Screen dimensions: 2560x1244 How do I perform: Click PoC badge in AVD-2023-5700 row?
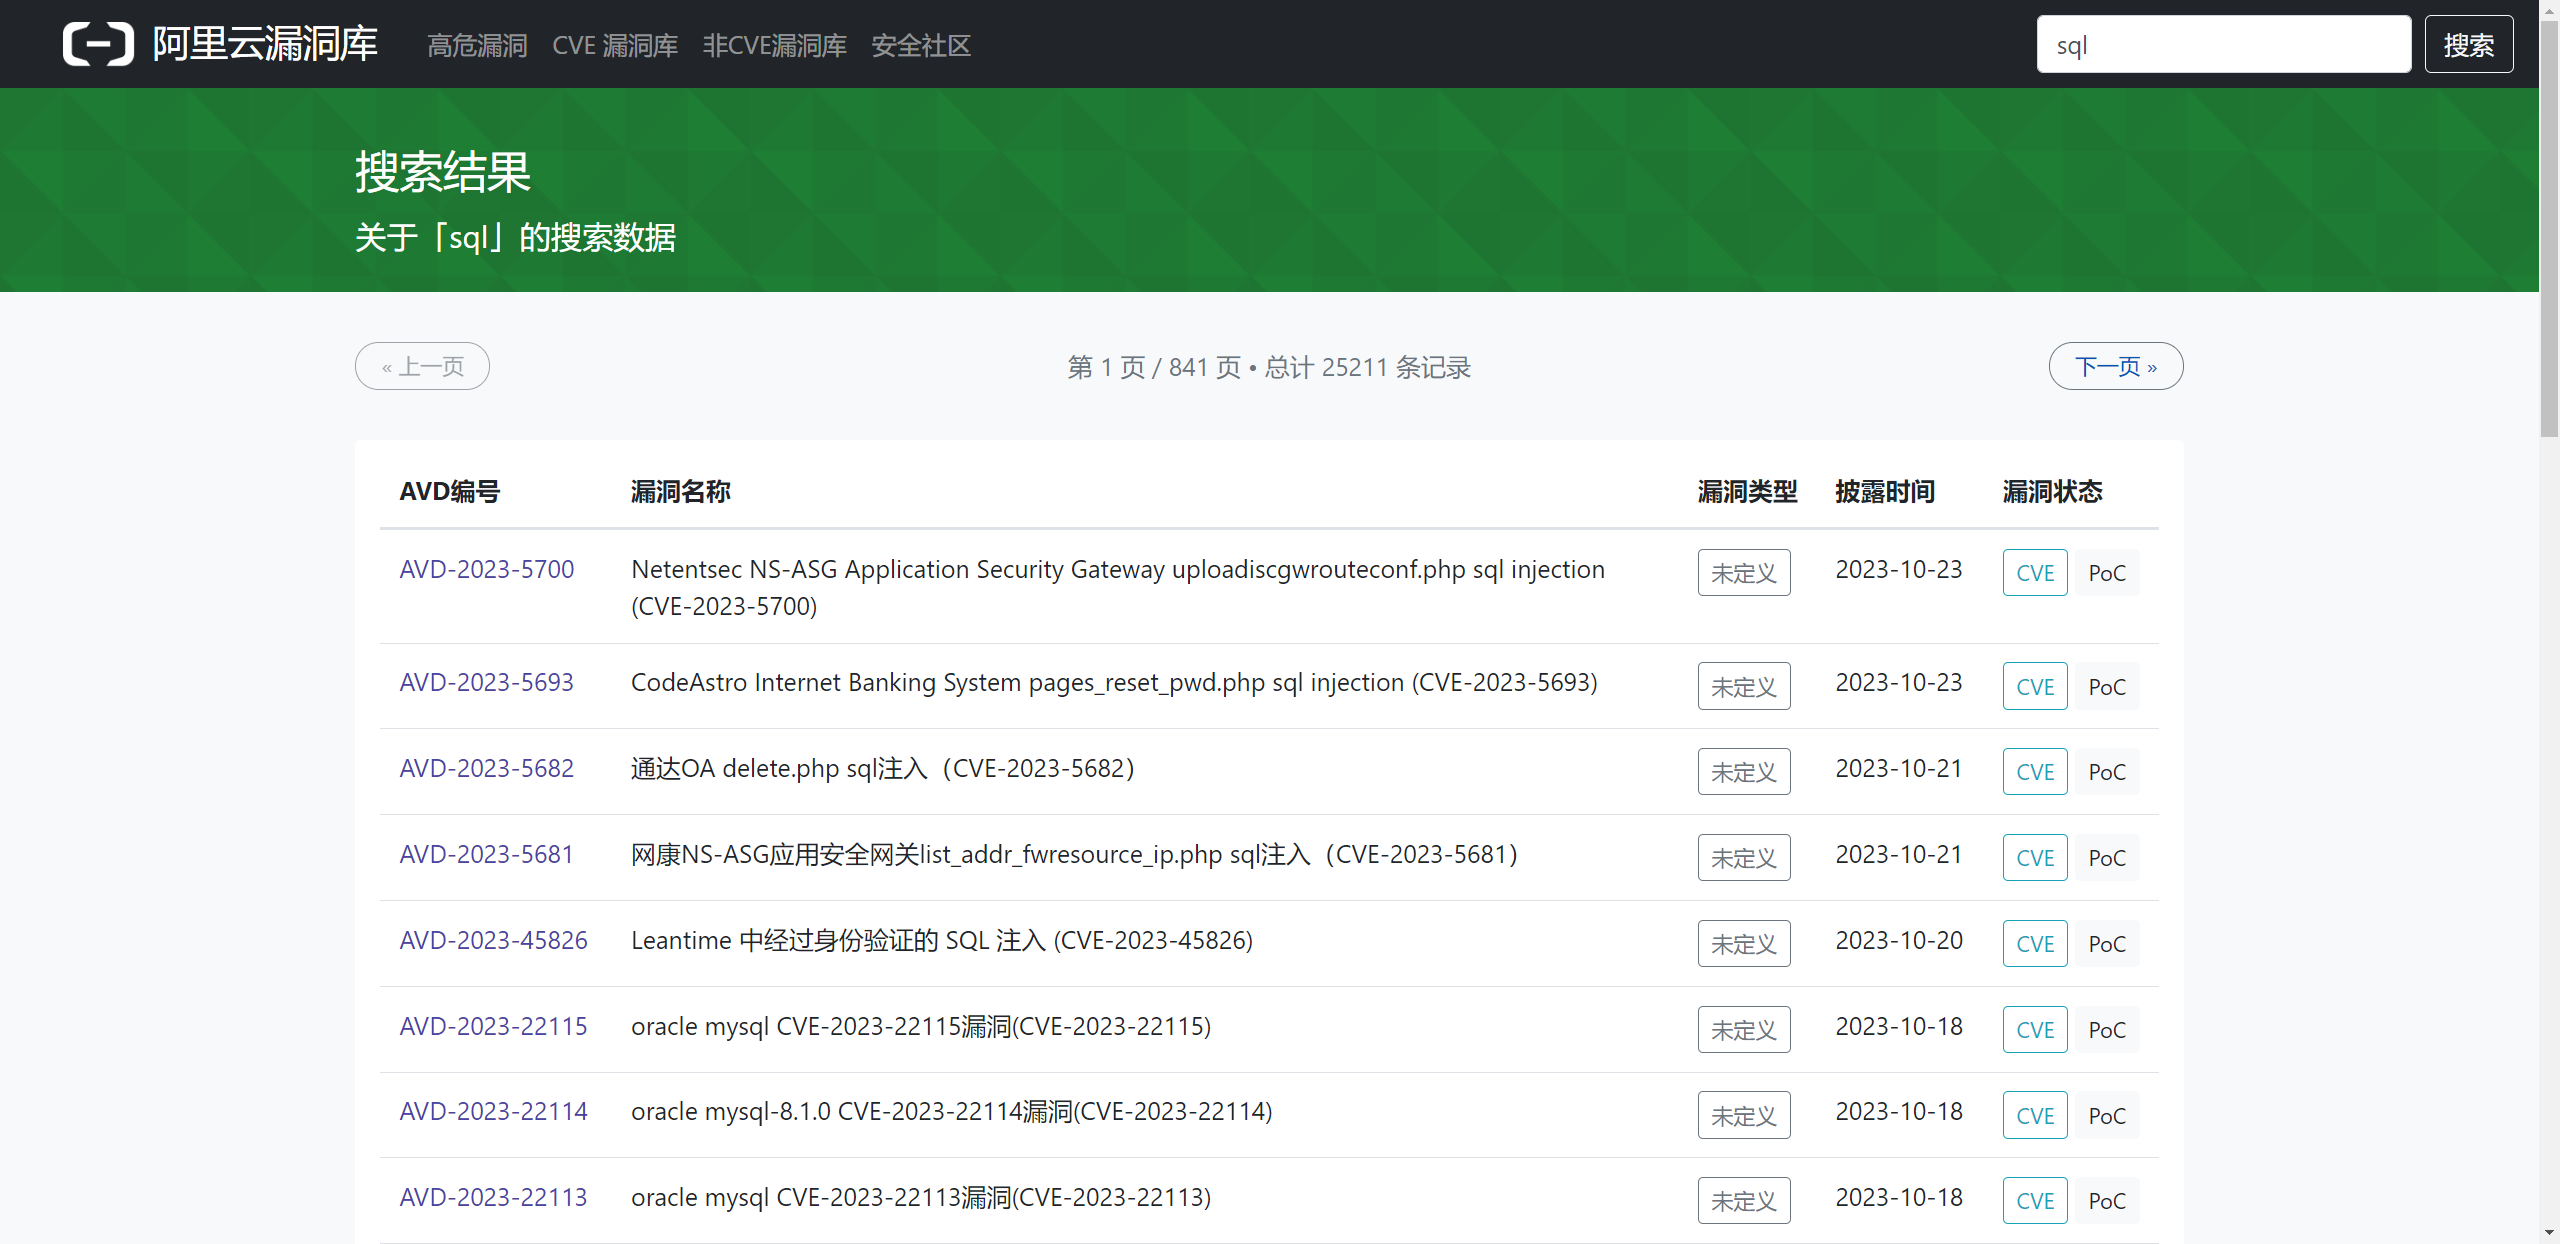(2107, 573)
